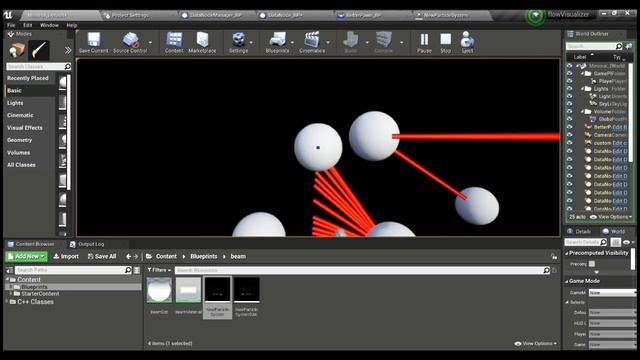Image resolution: width=640 pixels, height=360 pixels.
Task: Click the lock icon in Content Browser
Action: 554,256
